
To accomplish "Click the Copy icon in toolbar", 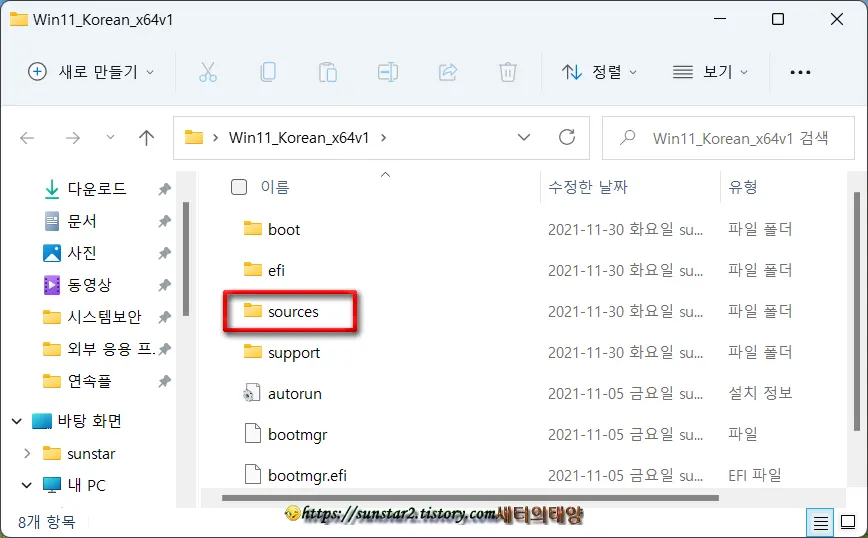I will pyautogui.click(x=268, y=72).
